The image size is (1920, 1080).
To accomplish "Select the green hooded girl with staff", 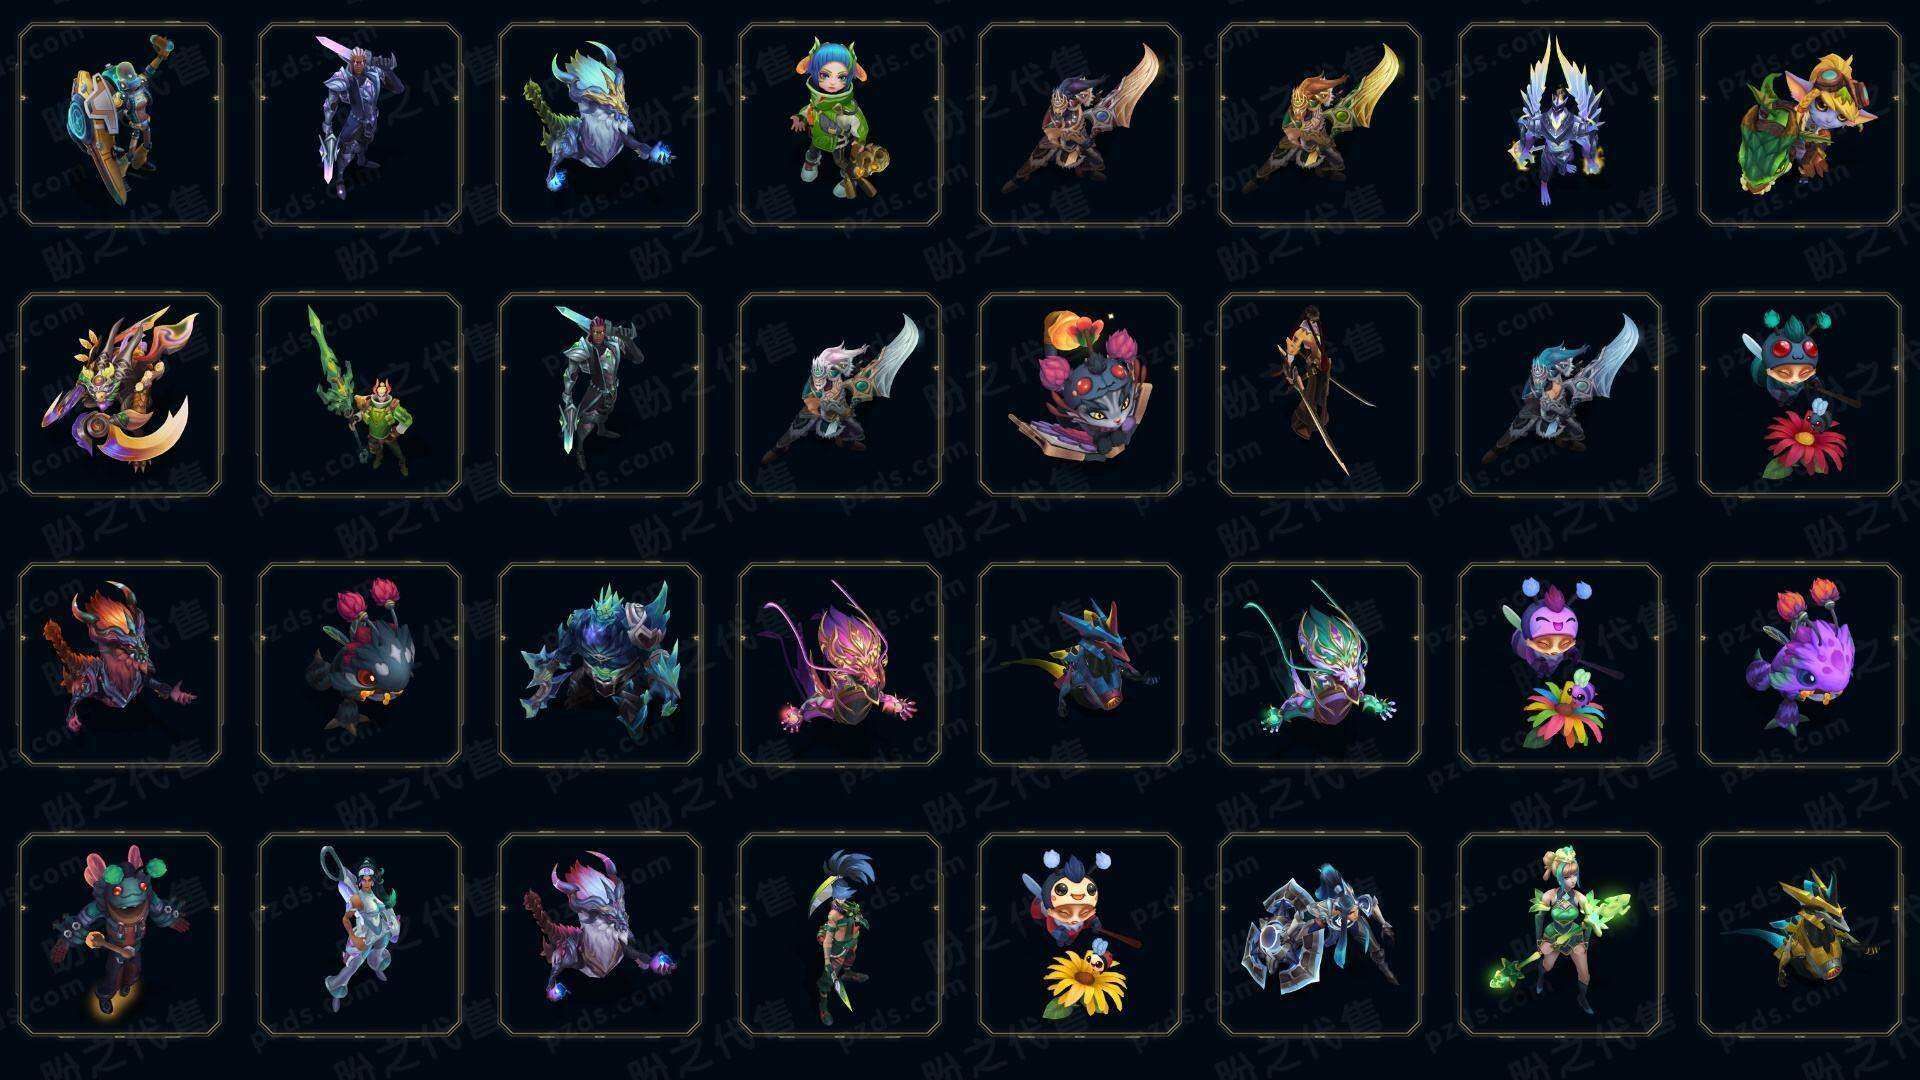I will tap(840, 125).
